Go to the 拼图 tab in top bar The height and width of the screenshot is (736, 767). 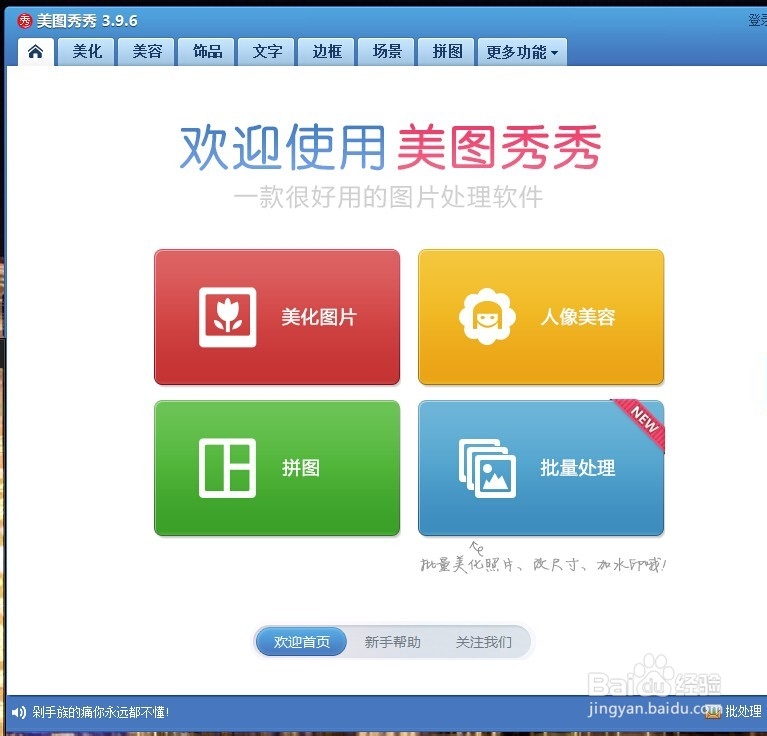tap(447, 51)
